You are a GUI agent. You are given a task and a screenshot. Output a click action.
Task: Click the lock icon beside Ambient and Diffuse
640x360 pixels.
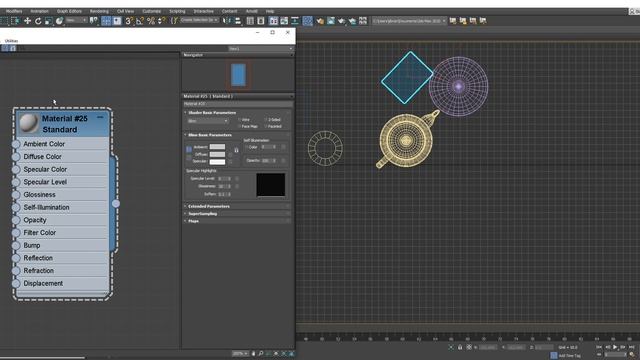coord(236,150)
